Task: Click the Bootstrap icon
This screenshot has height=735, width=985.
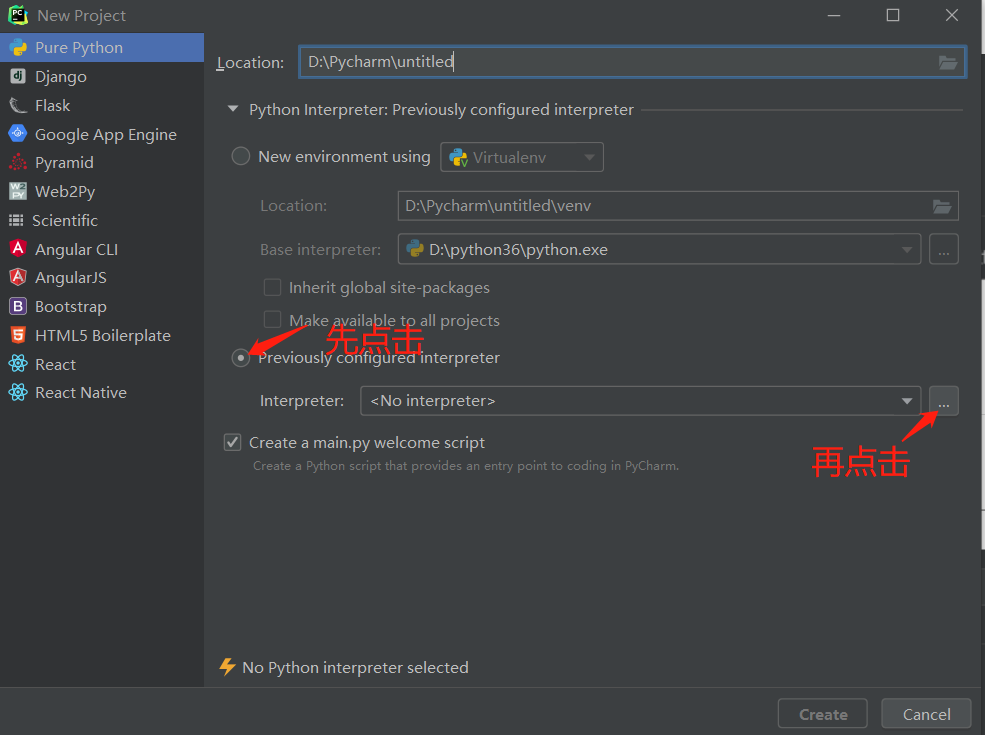Action: pyautogui.click(x=18, y=306)
